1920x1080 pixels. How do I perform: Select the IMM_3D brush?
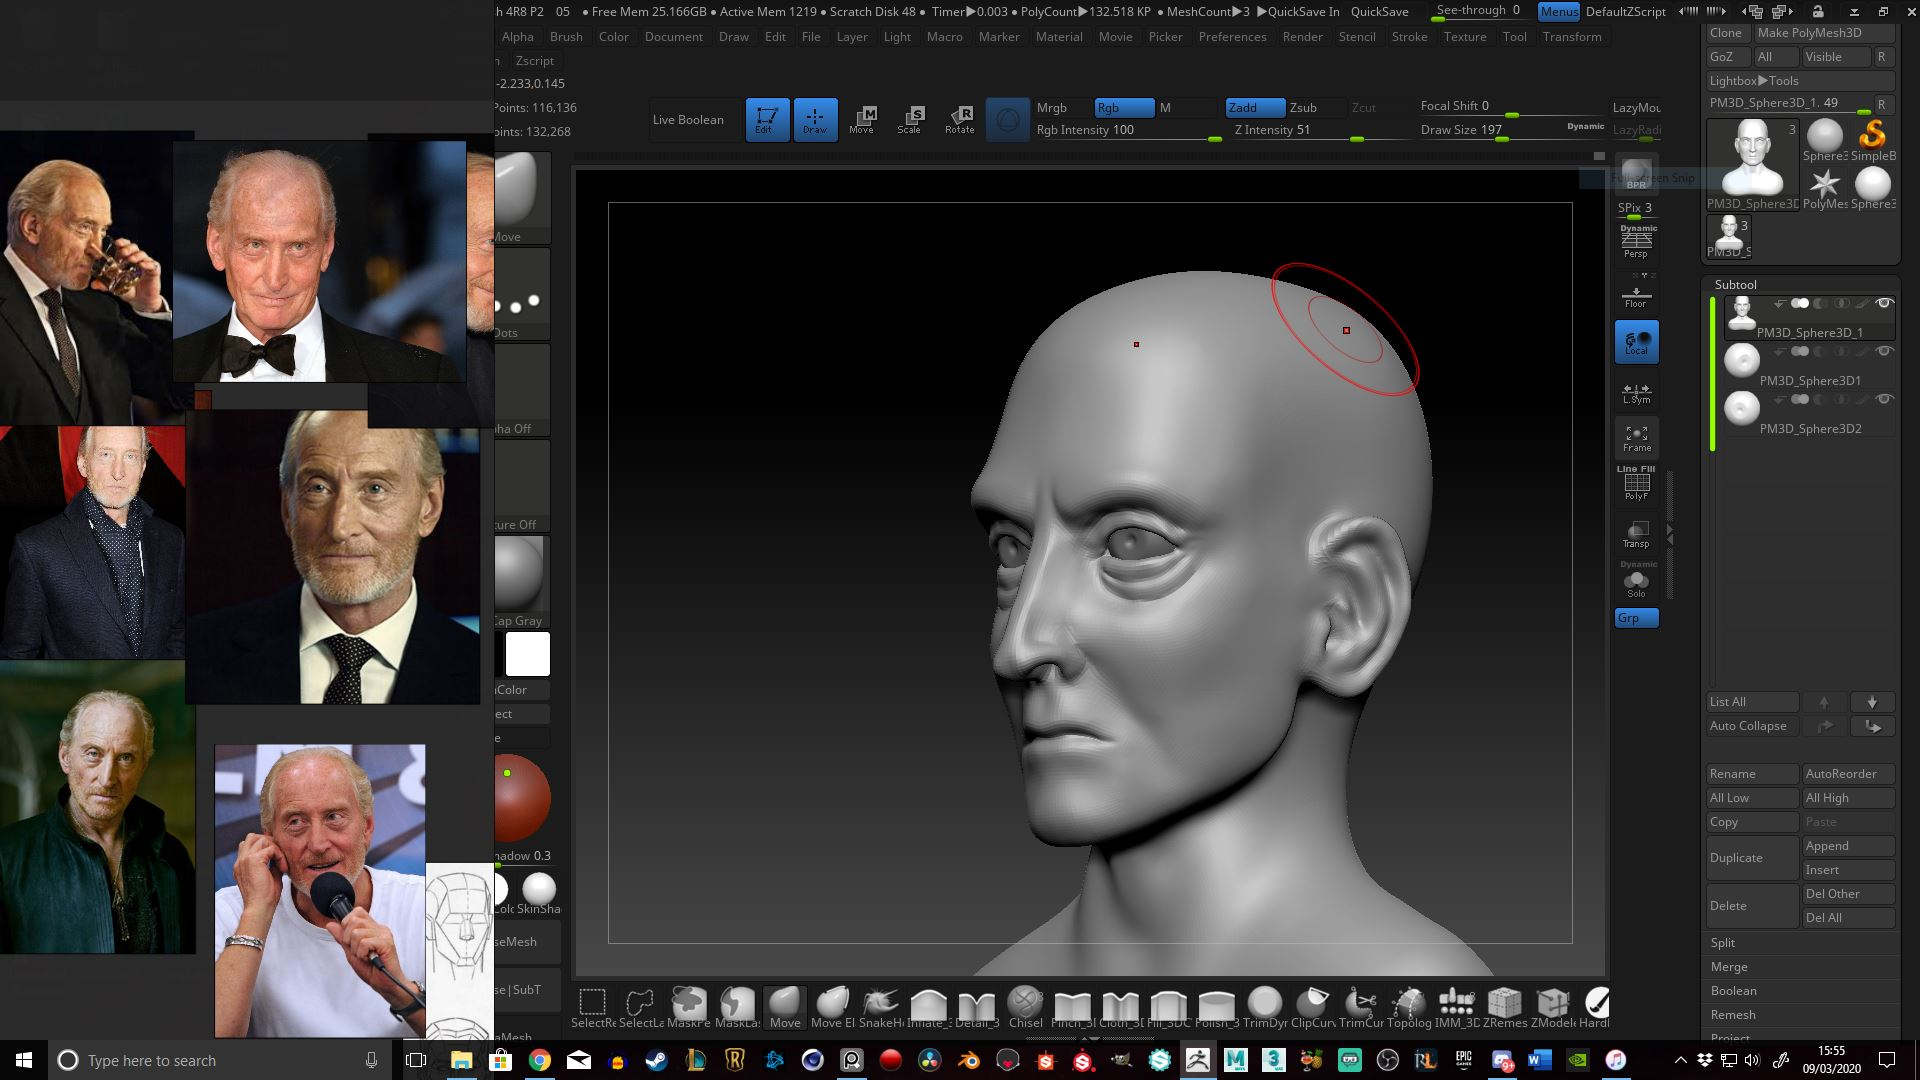(x=1457, y=1007)
